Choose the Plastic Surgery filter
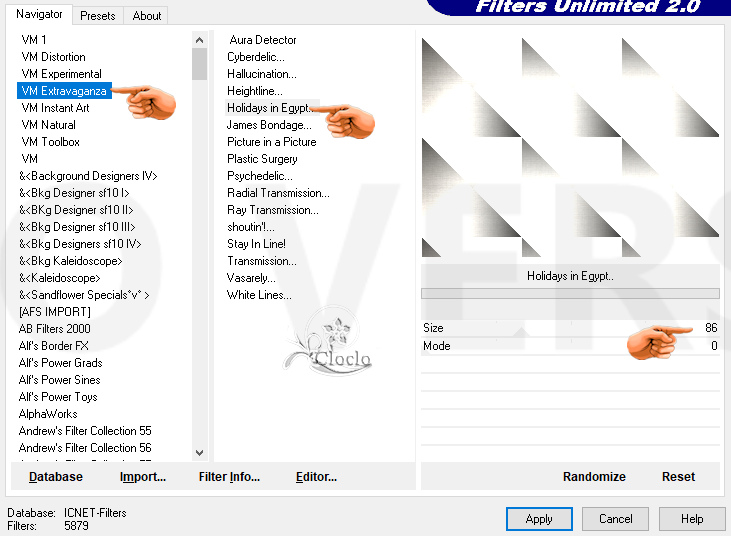 pyautogui.click(x=262, y=159)
